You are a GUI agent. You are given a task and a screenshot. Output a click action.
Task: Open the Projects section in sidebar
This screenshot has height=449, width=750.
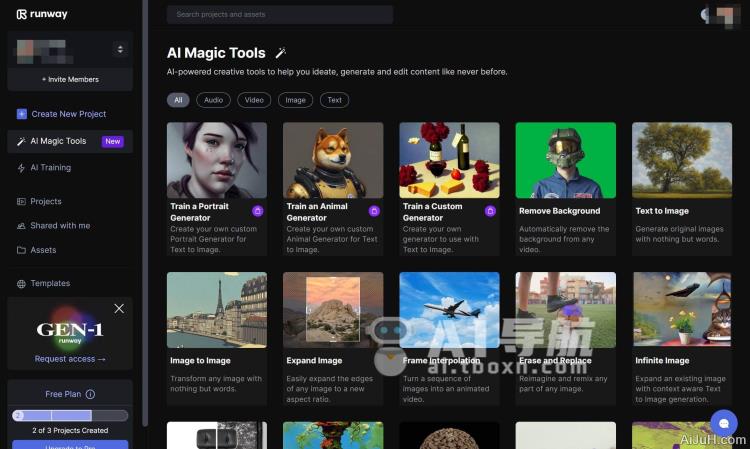tap(45, 201)
